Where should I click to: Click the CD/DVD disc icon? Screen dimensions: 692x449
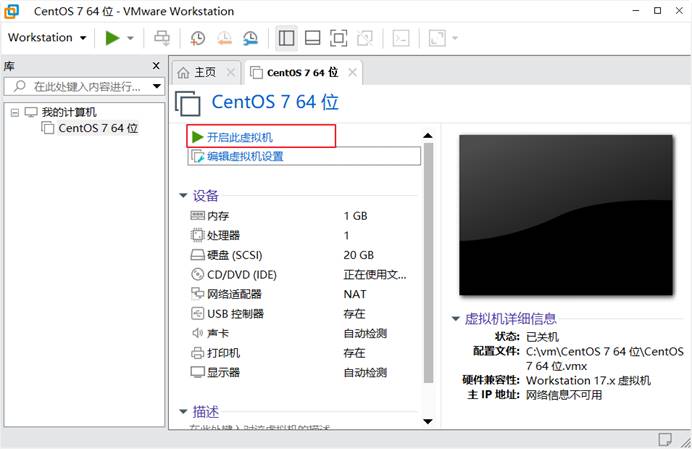click(197, 274)
